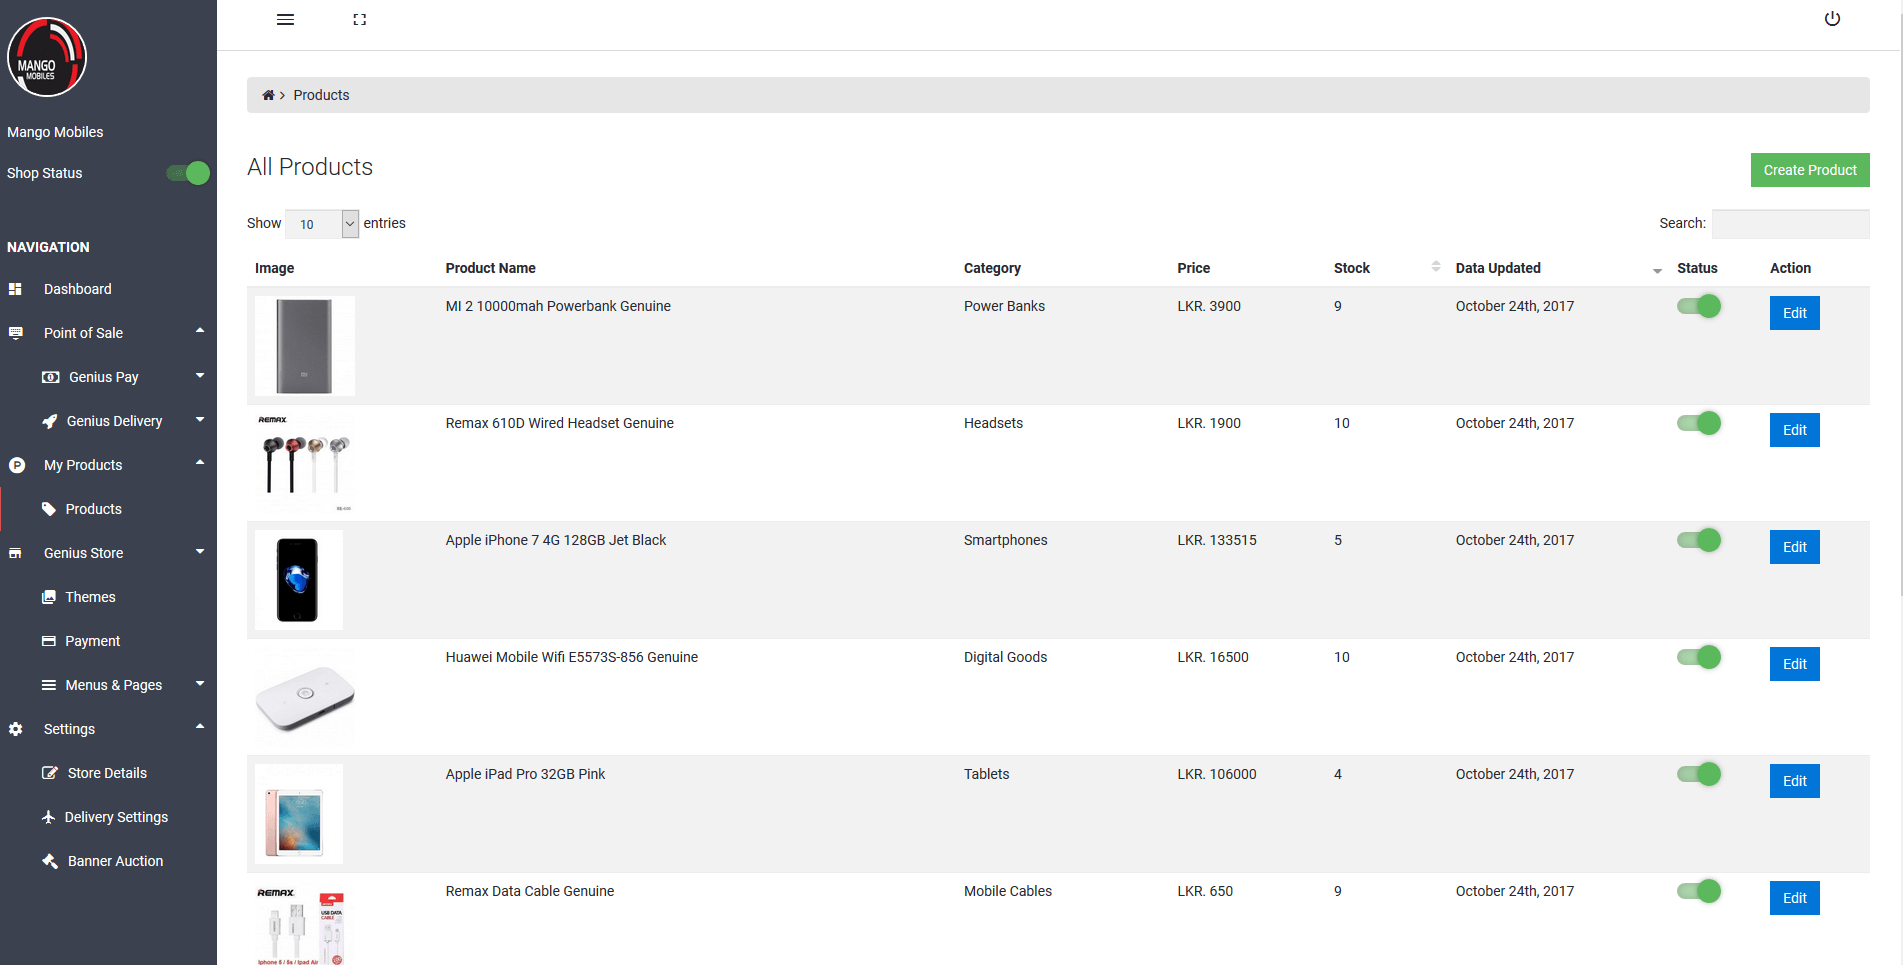Edit Huawei Mobile Wifi product

pos(1795,664)
